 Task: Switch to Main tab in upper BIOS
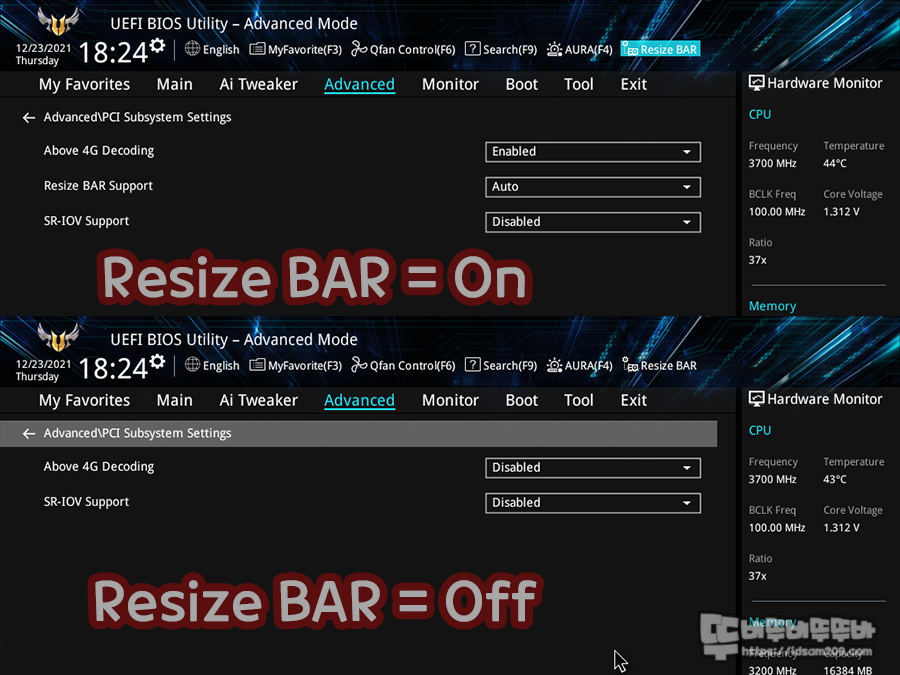(x=174, y=84)
